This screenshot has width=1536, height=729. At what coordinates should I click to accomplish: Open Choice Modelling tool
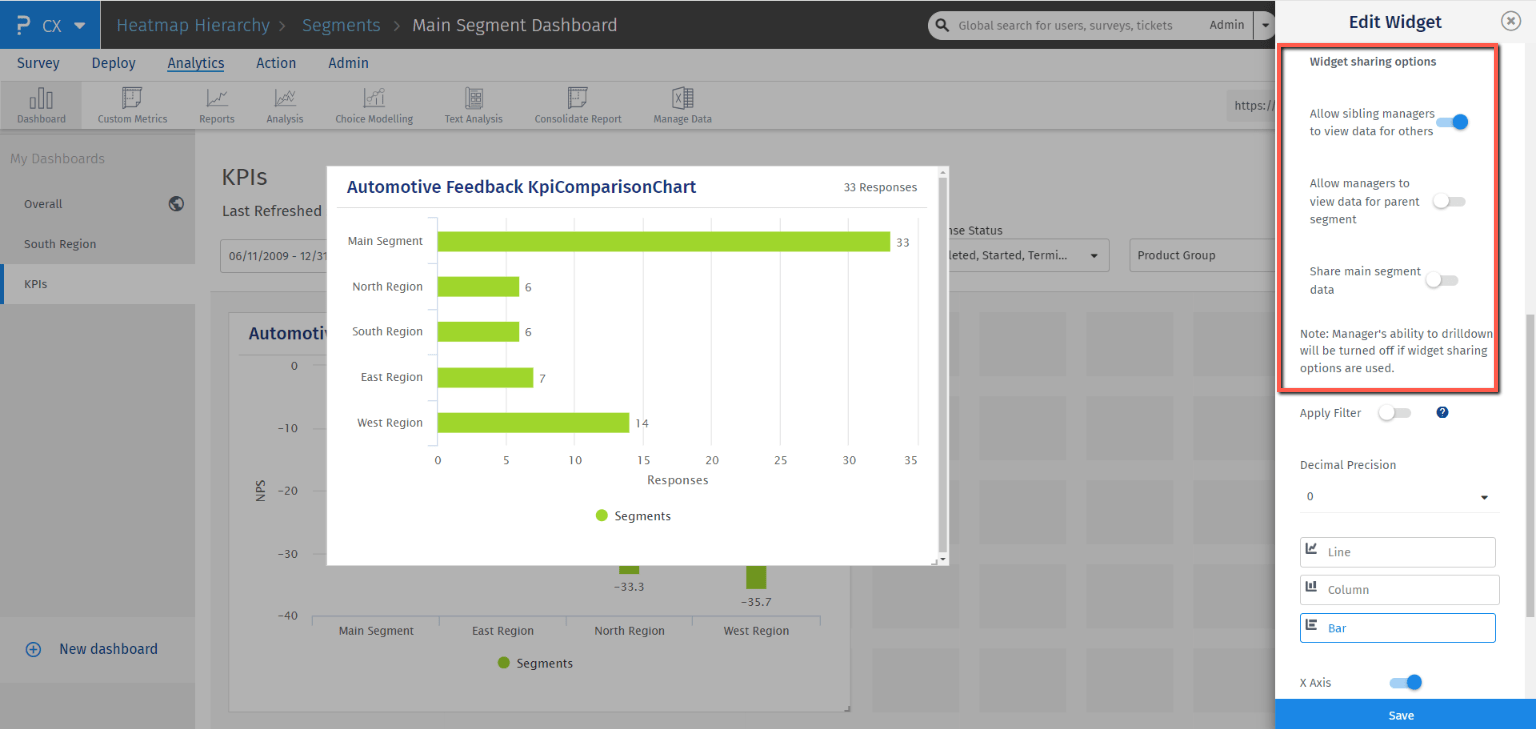tap(374, 105)
